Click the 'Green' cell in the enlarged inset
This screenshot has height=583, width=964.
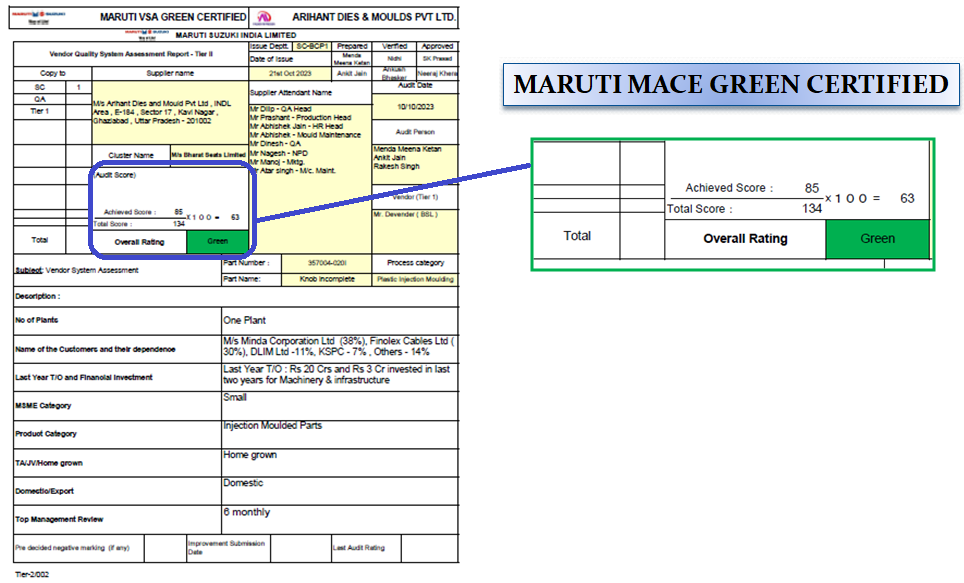point(877,239)
